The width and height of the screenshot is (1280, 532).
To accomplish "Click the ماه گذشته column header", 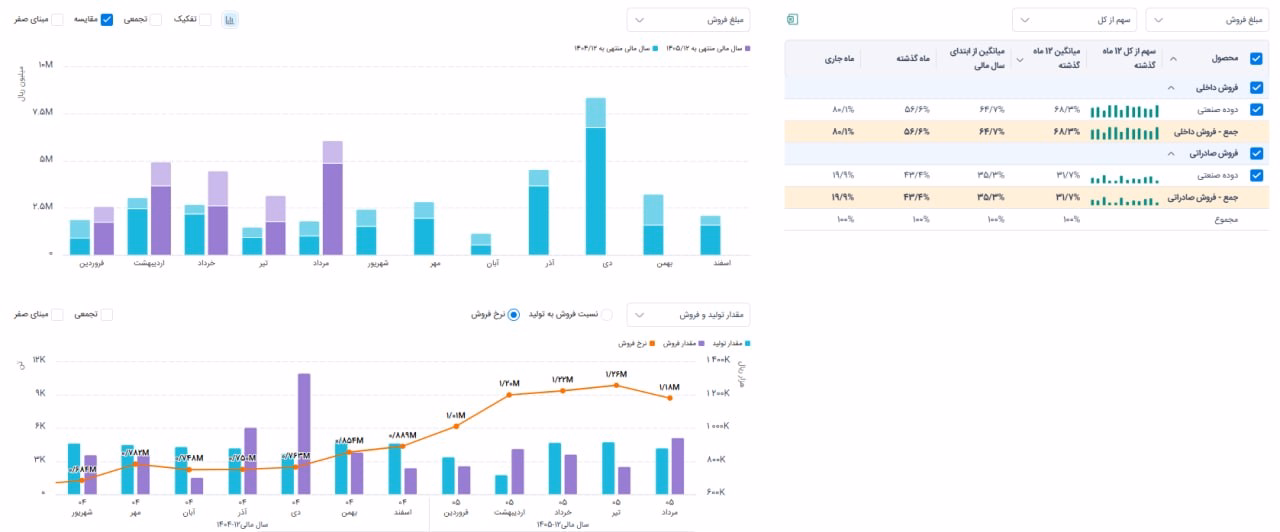I will (912, 59).
